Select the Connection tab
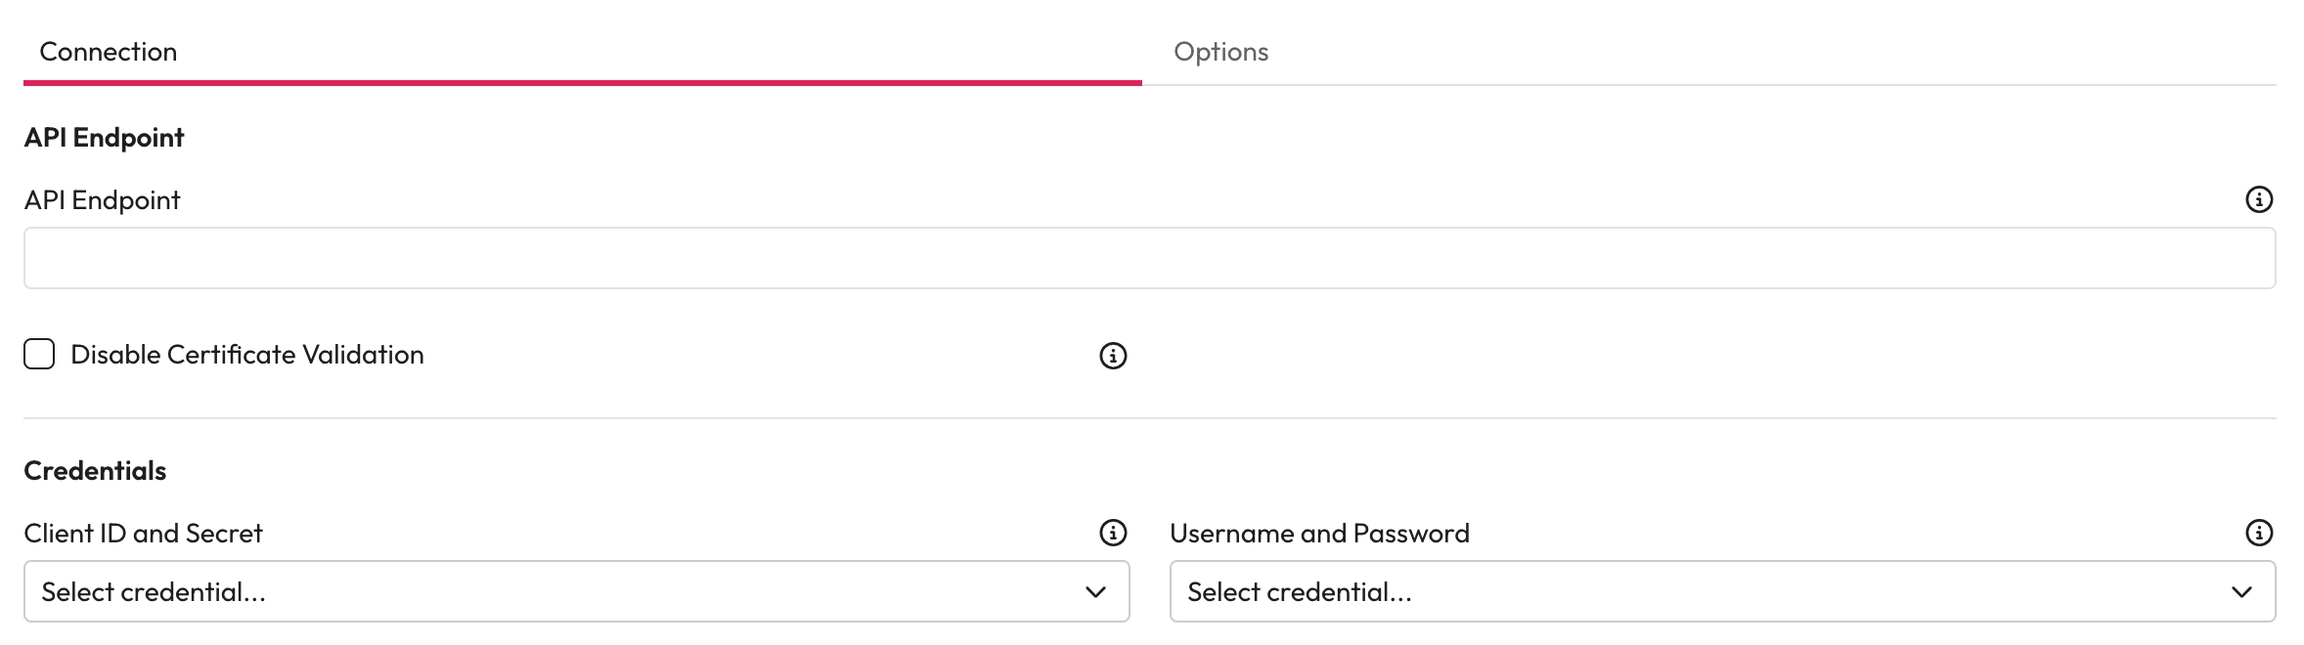The image size is (2304, 645). (x=108, y=51)
